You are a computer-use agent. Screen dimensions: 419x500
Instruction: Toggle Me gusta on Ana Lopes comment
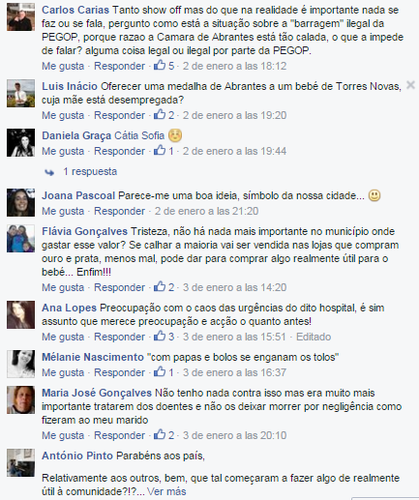tap(63, 337)
